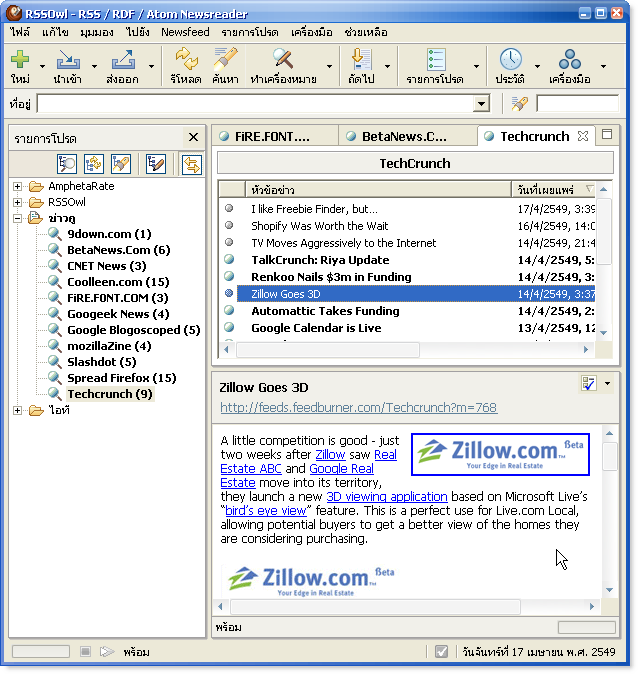Click the Import toolbar icon
Screen dimensions: 638x674
pyautogui.click(x=68, y=60)
